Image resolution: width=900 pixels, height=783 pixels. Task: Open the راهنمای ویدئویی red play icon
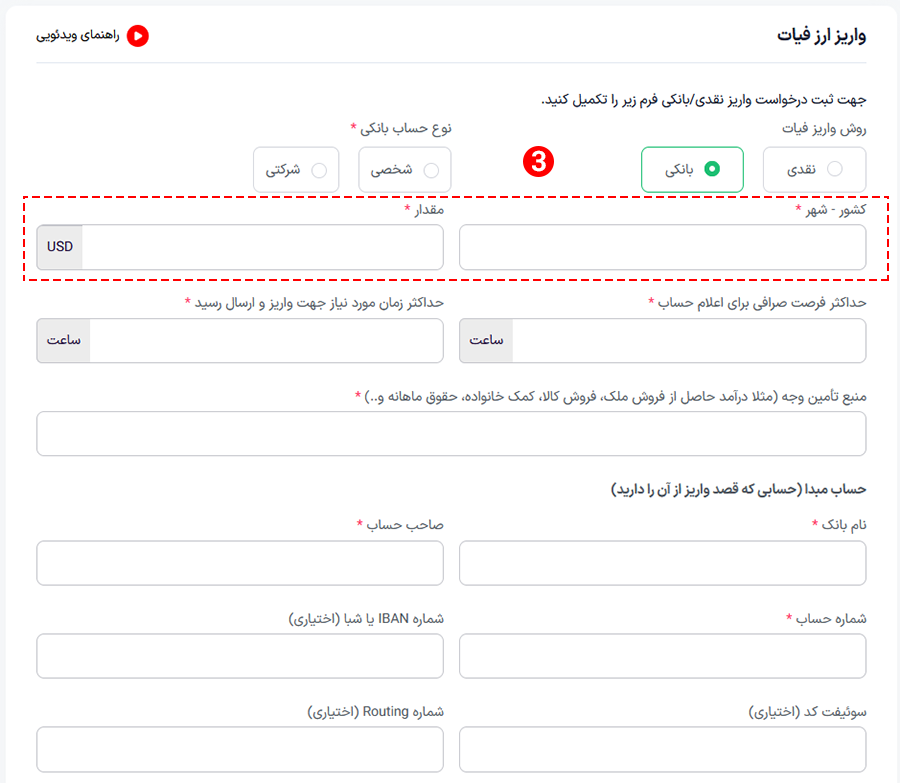(138, 36)
